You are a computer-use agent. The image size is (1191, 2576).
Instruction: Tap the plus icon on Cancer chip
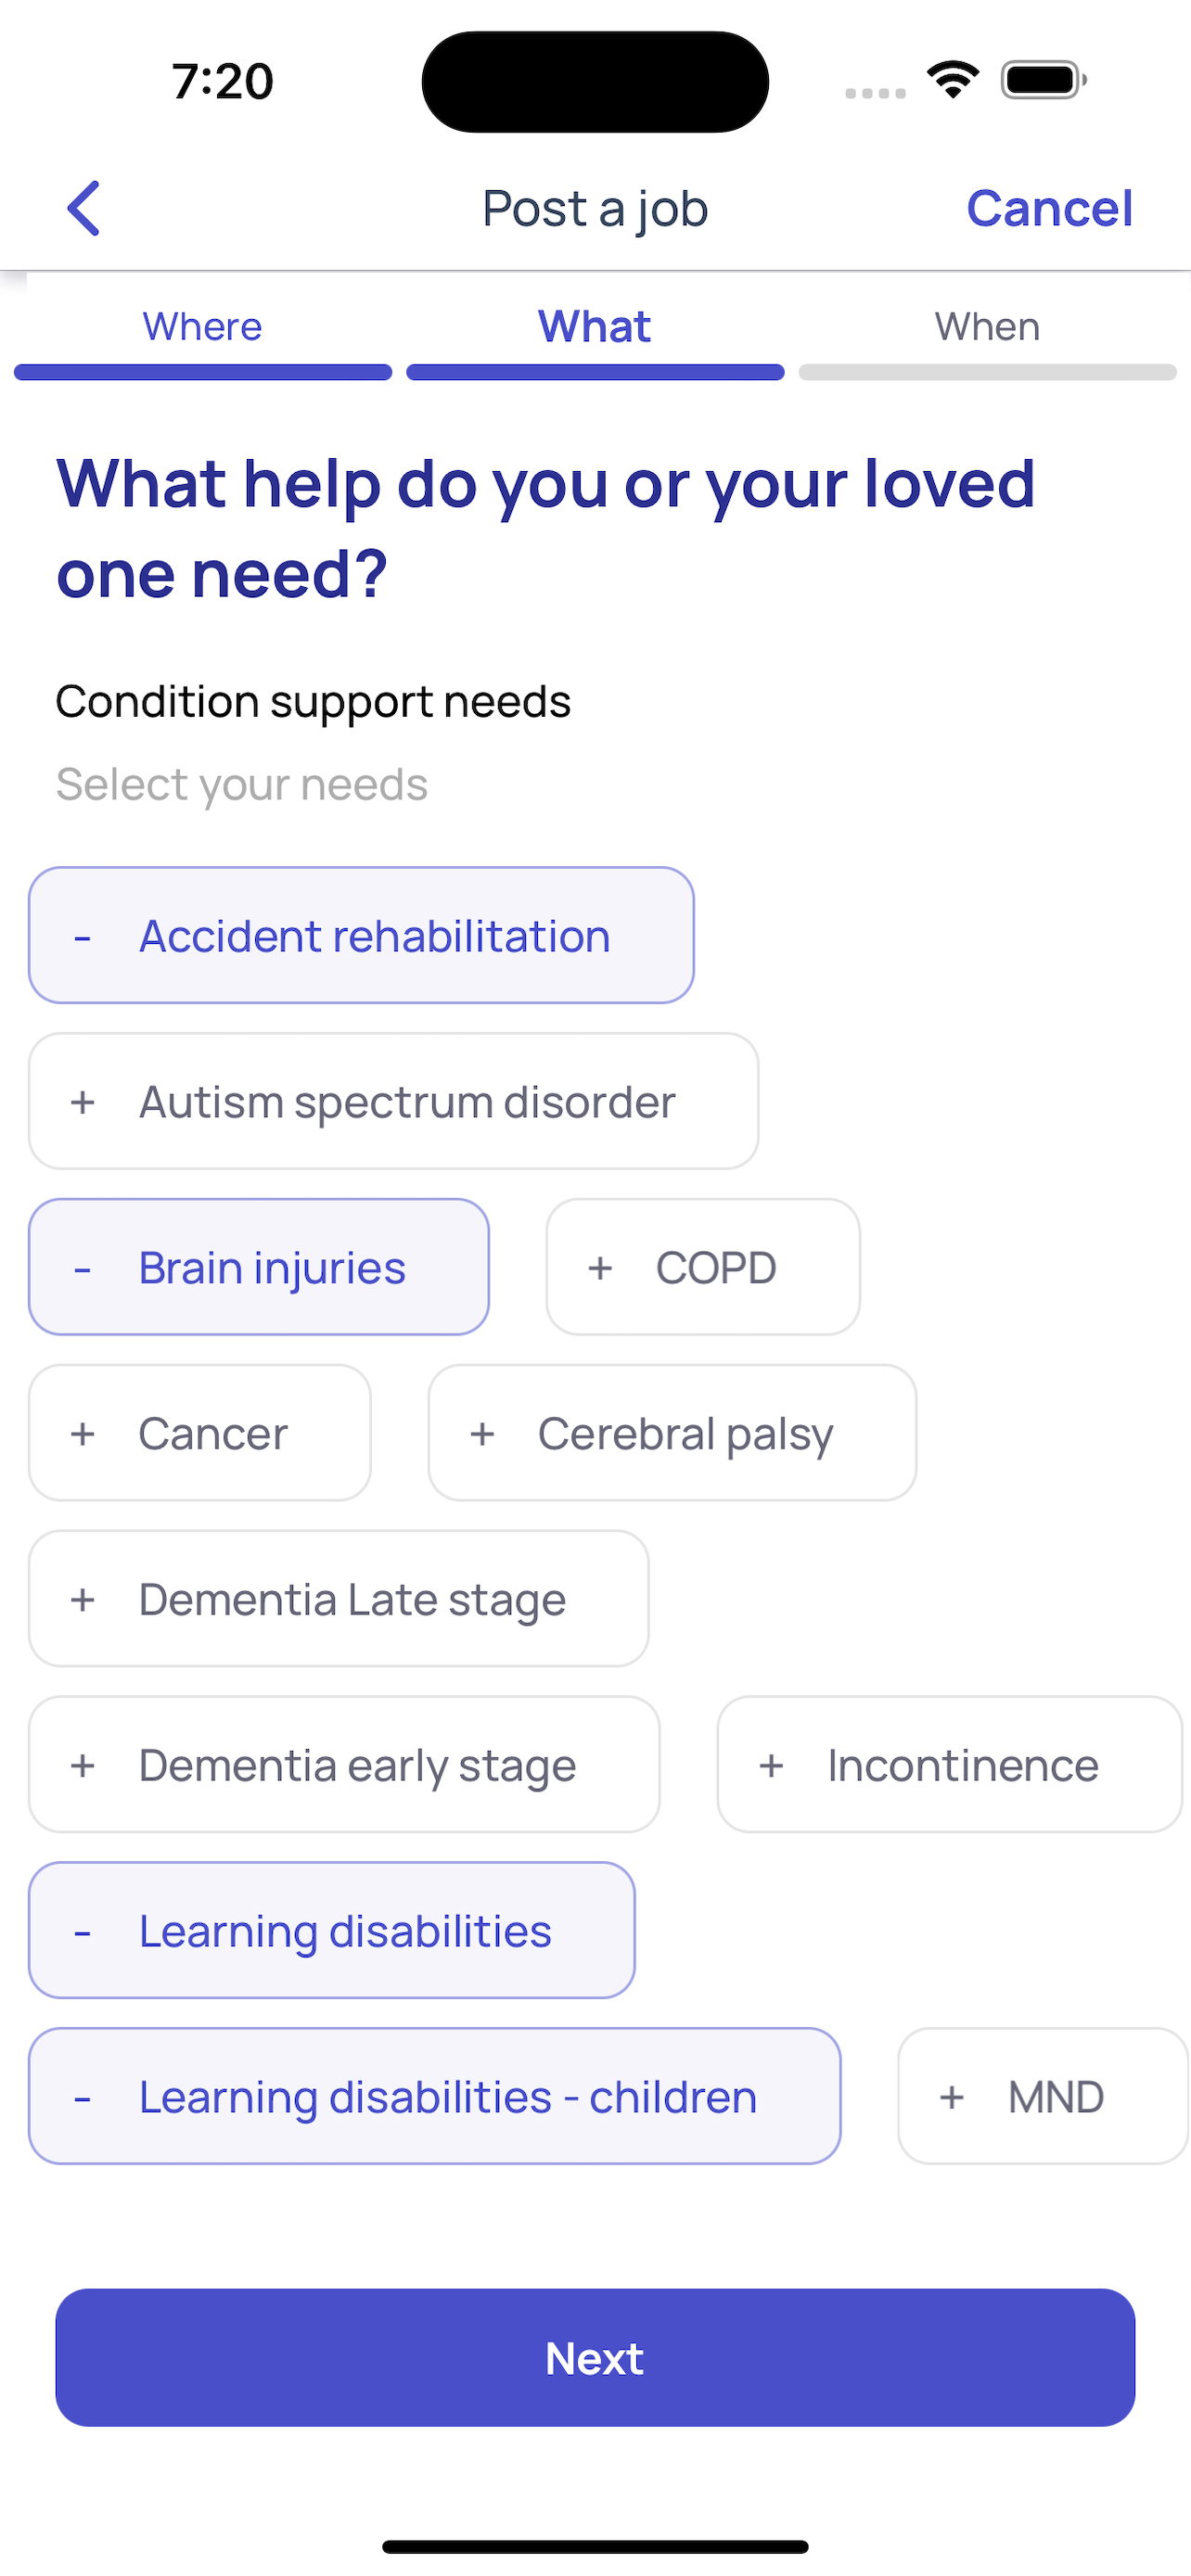coord(83,1434)
